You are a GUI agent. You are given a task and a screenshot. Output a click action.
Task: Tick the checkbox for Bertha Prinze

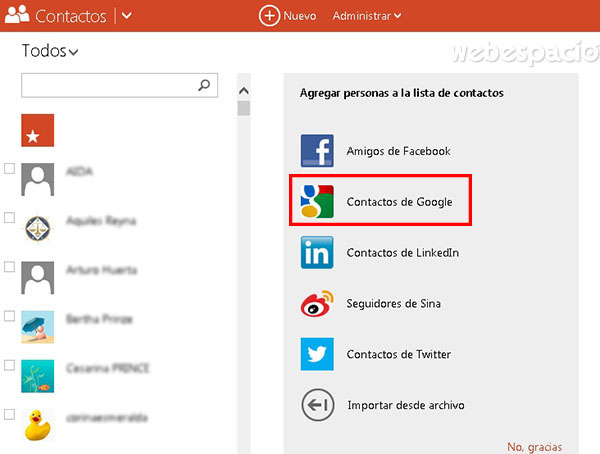coord(9,316)
